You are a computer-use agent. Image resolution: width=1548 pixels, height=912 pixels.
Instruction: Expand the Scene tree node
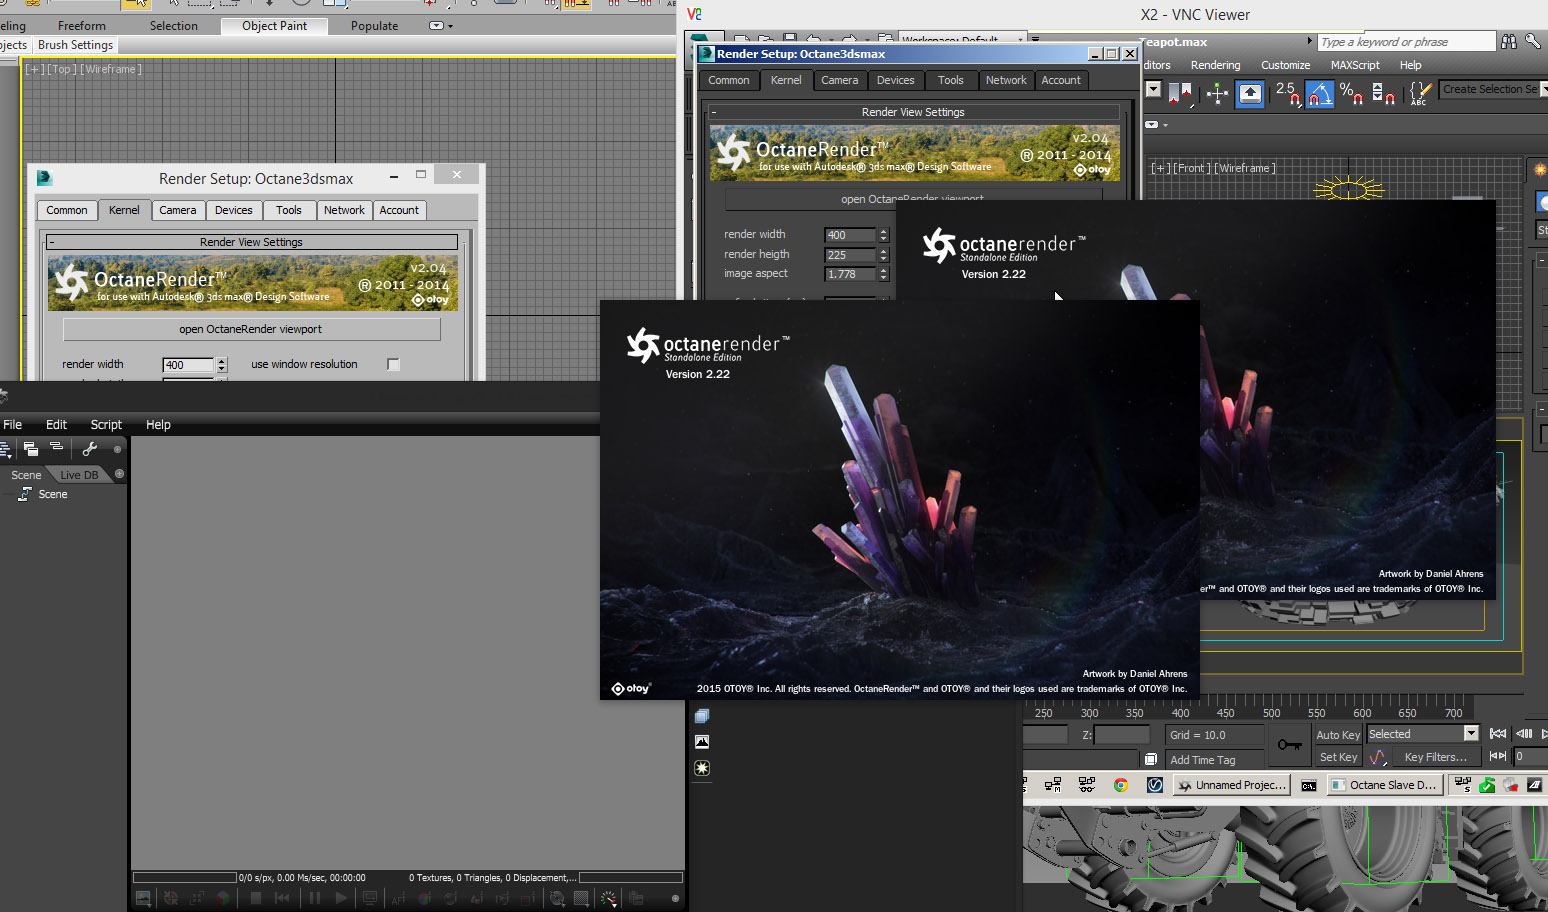(x=25, y=494)
